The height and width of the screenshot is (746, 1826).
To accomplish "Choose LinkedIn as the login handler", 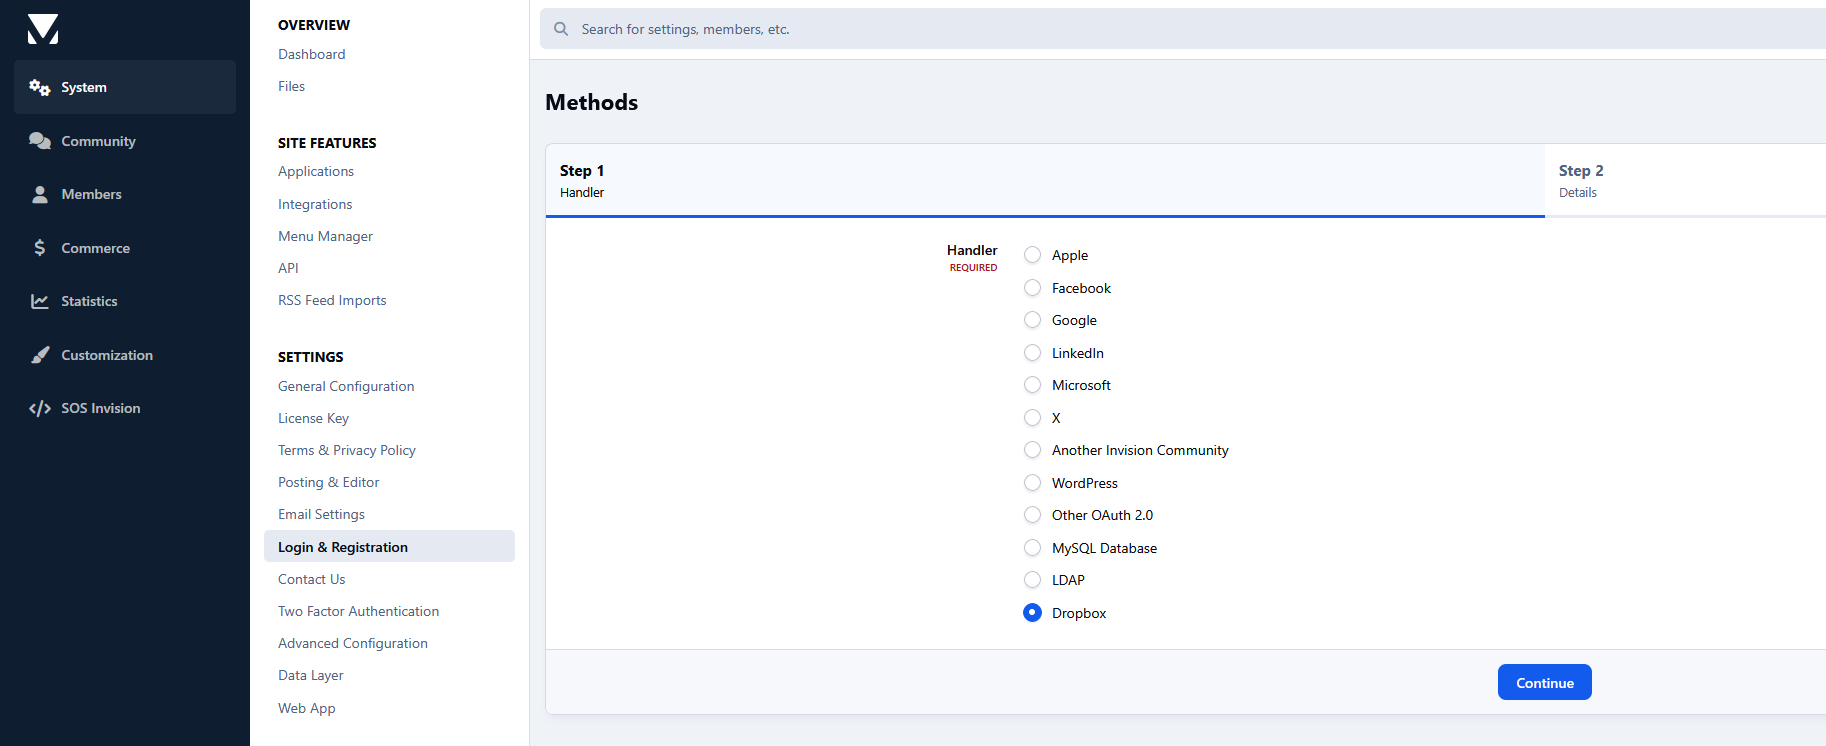I will point(1033,353).
